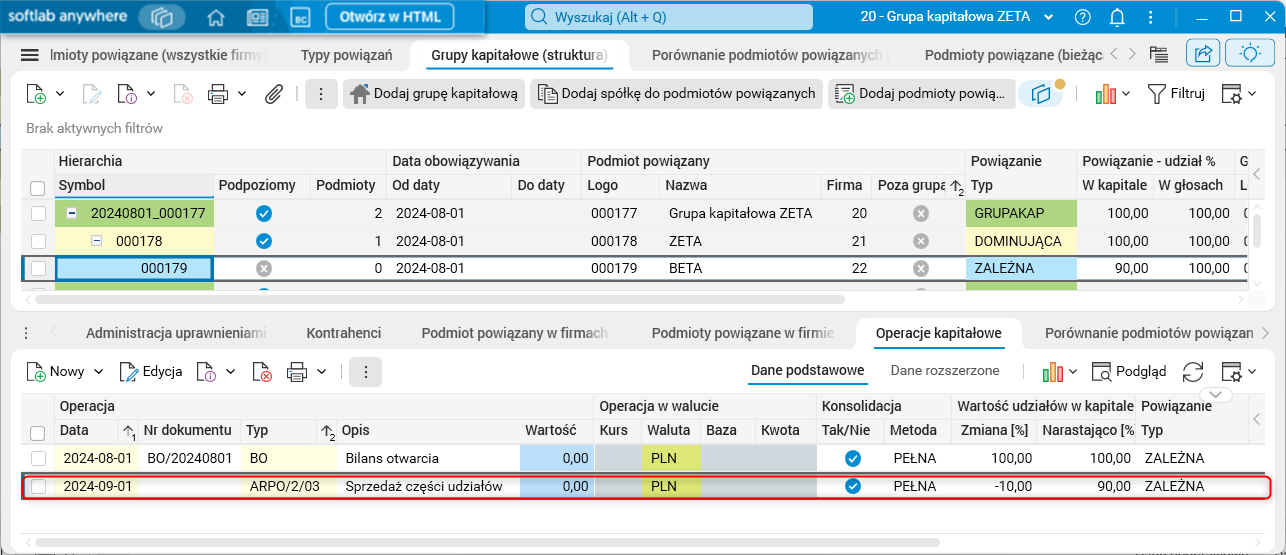
Task: Collapse the 20240801_000177 tree node
Action: click(73, 213)
